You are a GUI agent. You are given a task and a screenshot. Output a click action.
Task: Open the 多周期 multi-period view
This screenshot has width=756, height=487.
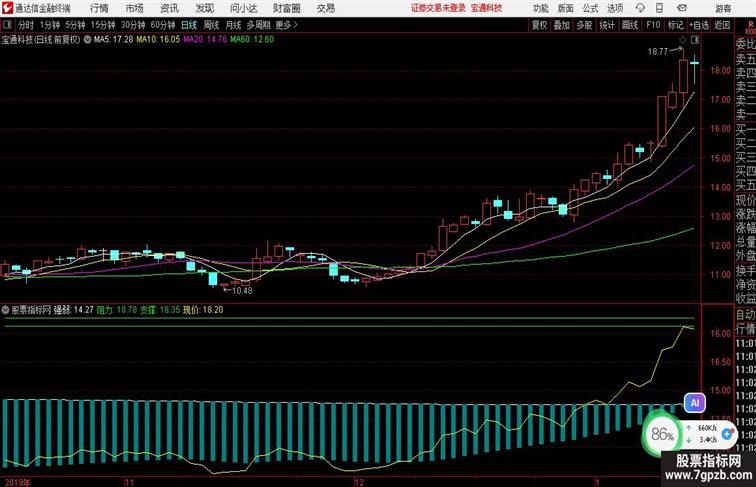tap(258, 25)
